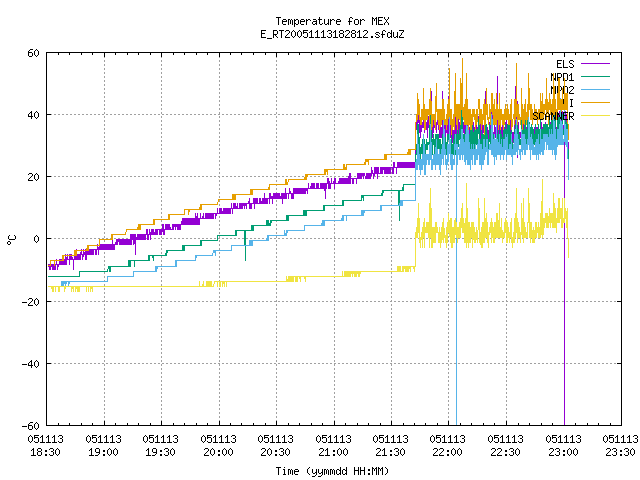
Task: Click the y-axis tick label -40
Action: 30,364
